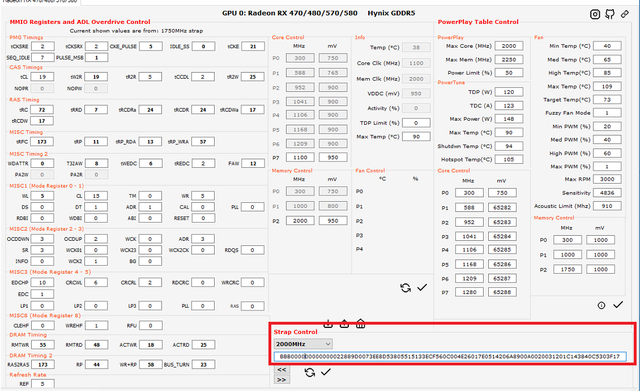Edit the WL field under MISC1
Viewport: 640px width, 391px height.
[x=42, y=196]
